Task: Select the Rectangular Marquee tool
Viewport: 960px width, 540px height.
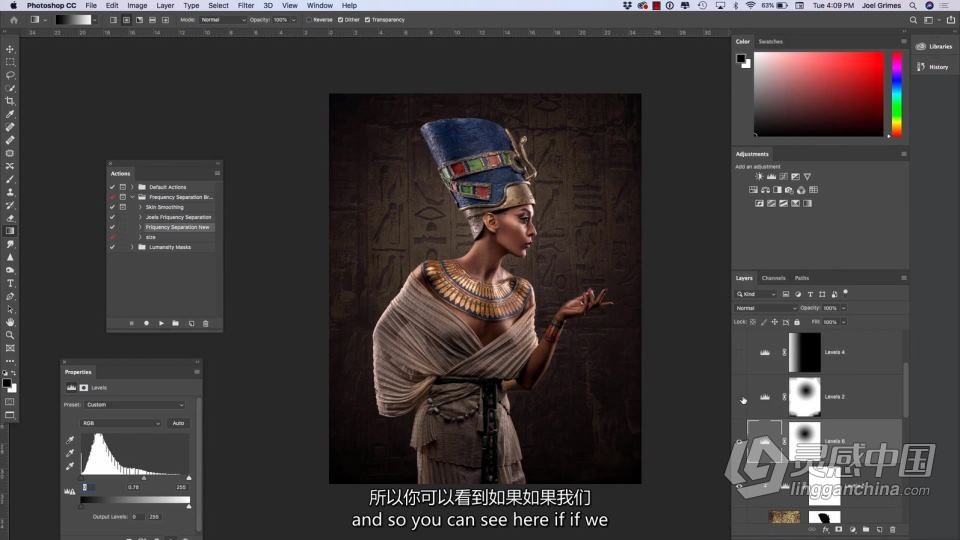Action: pos(10,62)
